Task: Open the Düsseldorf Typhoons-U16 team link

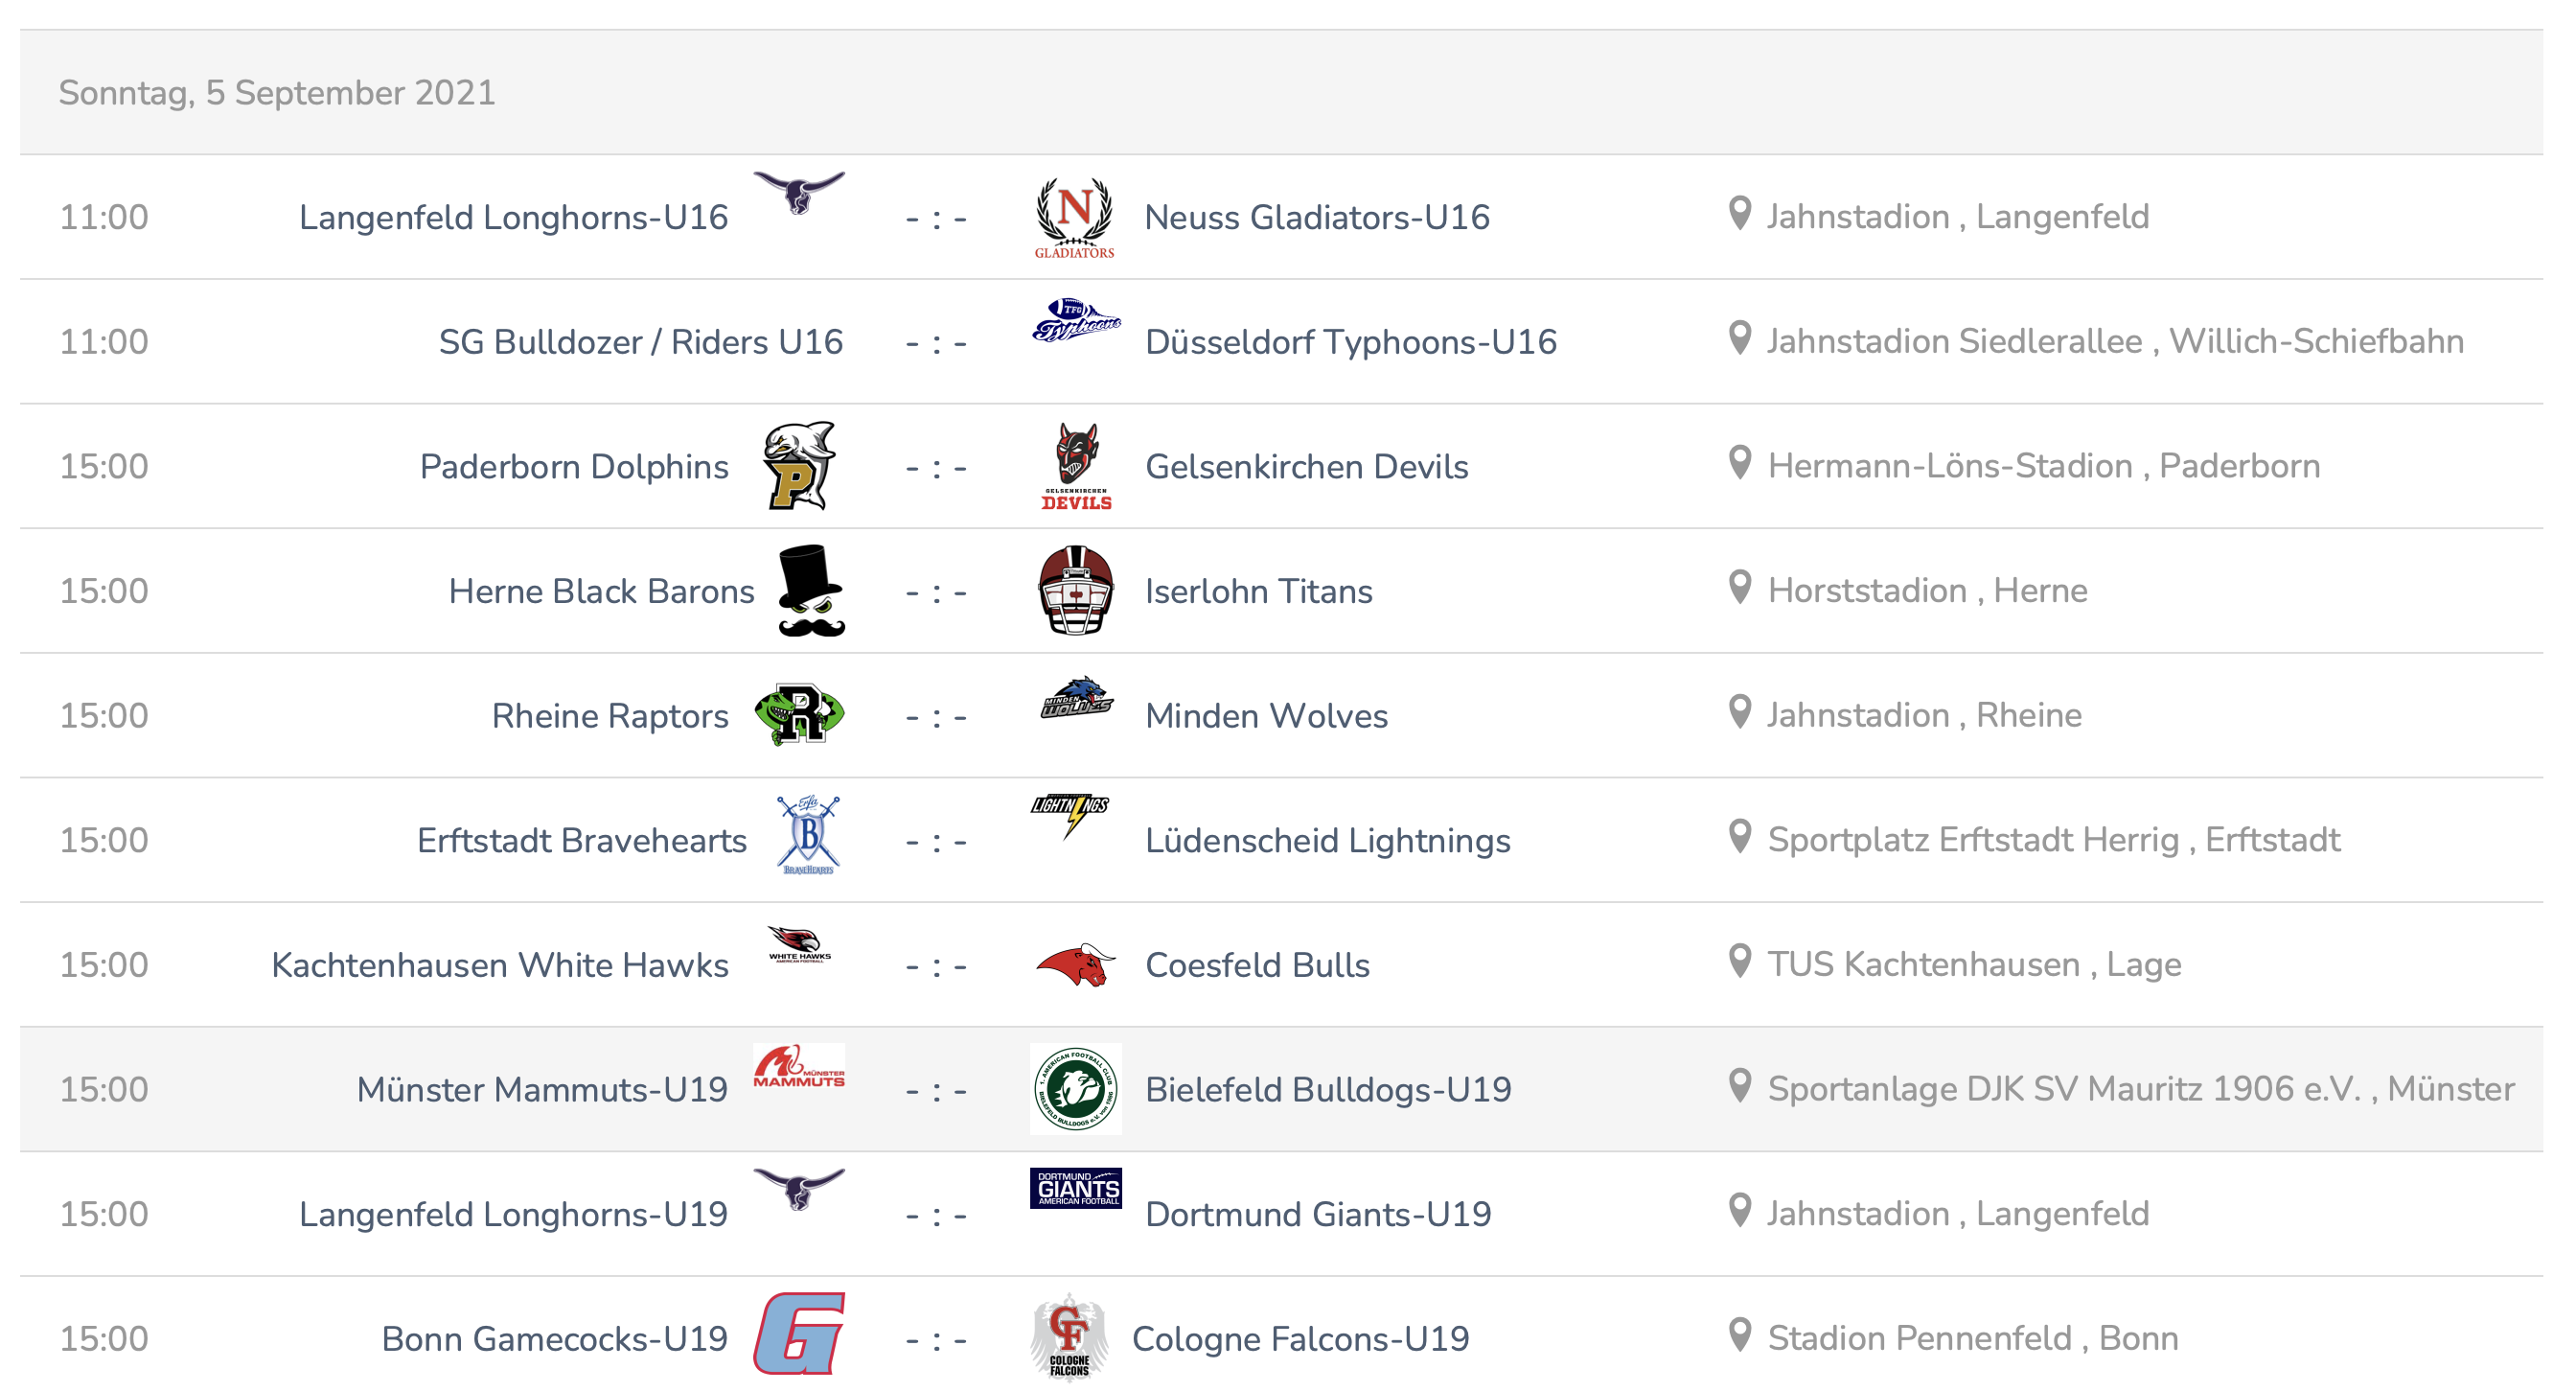Action: click(1351, 342)
